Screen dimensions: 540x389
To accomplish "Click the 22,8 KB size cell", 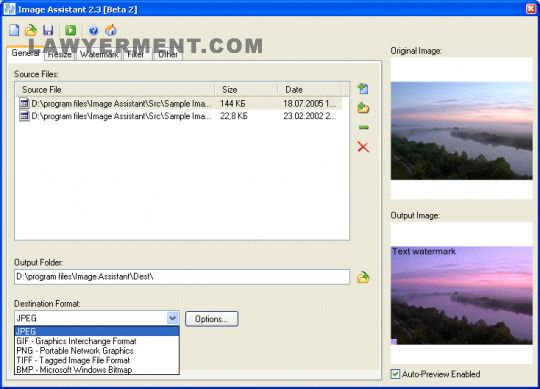I will (x=233, y=116).
